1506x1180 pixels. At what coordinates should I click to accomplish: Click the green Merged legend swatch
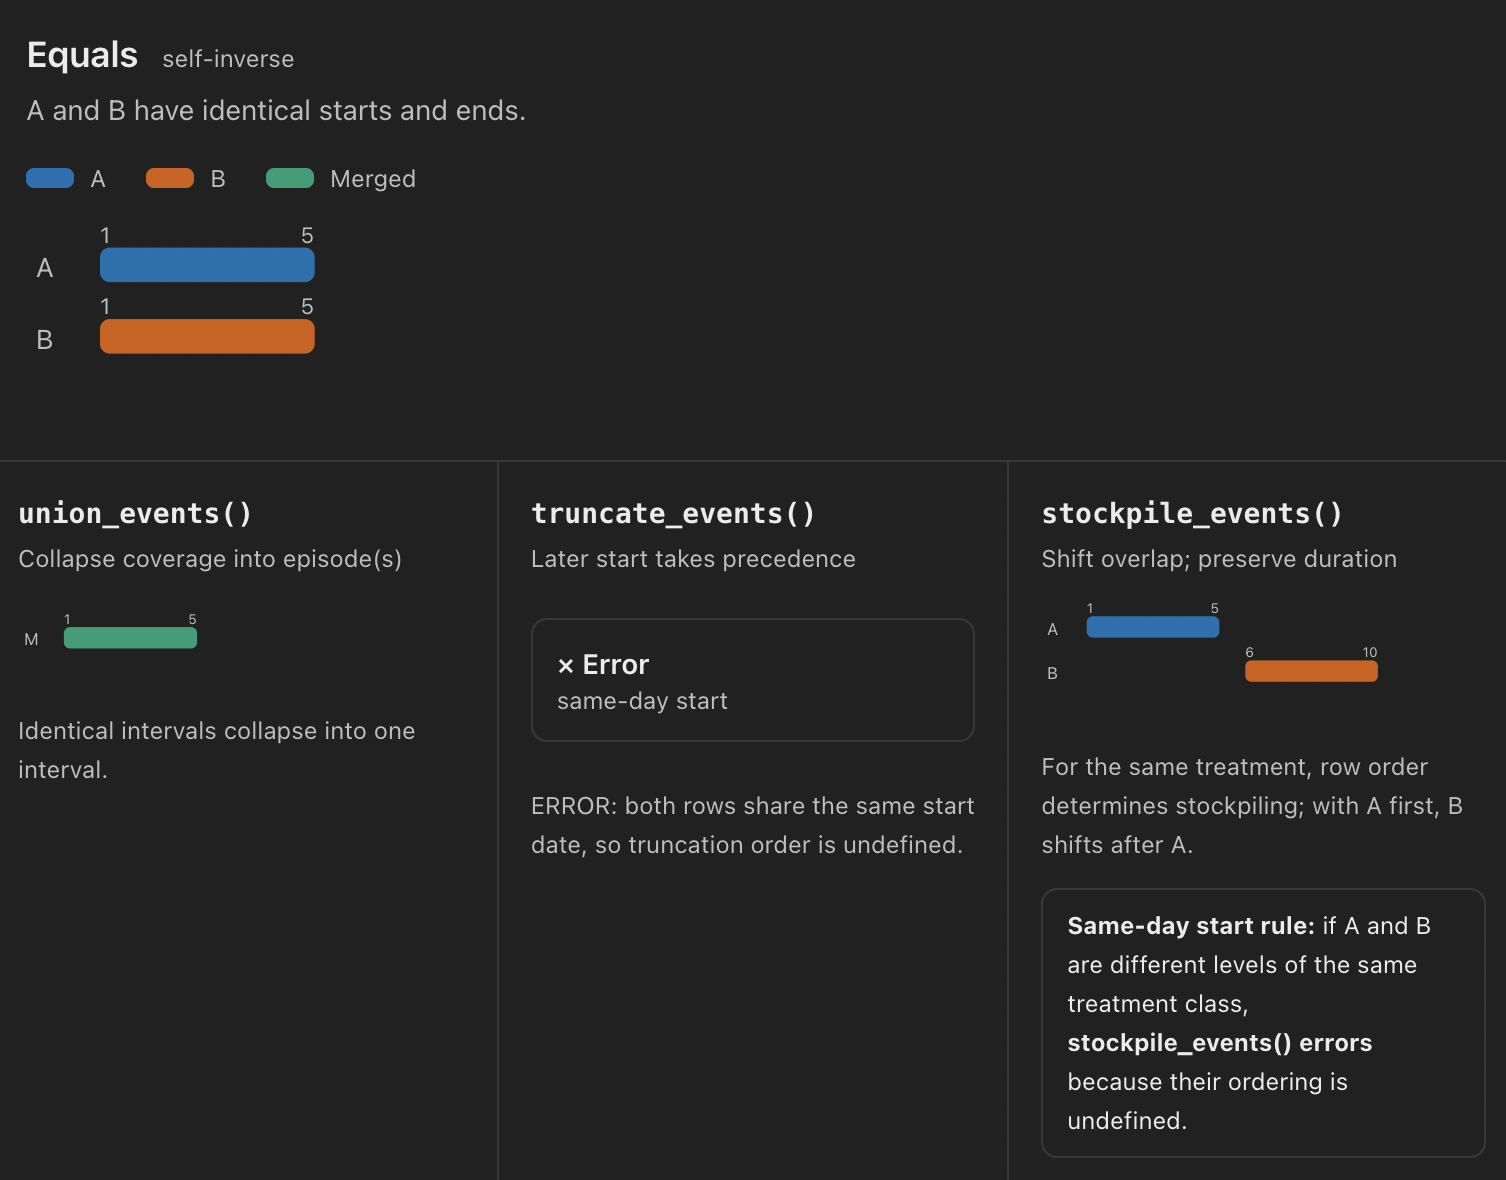(290, 178)
